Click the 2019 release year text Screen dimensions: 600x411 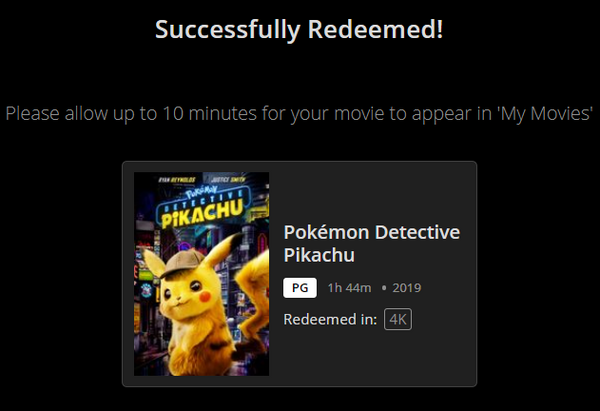[x=406, y=288]
